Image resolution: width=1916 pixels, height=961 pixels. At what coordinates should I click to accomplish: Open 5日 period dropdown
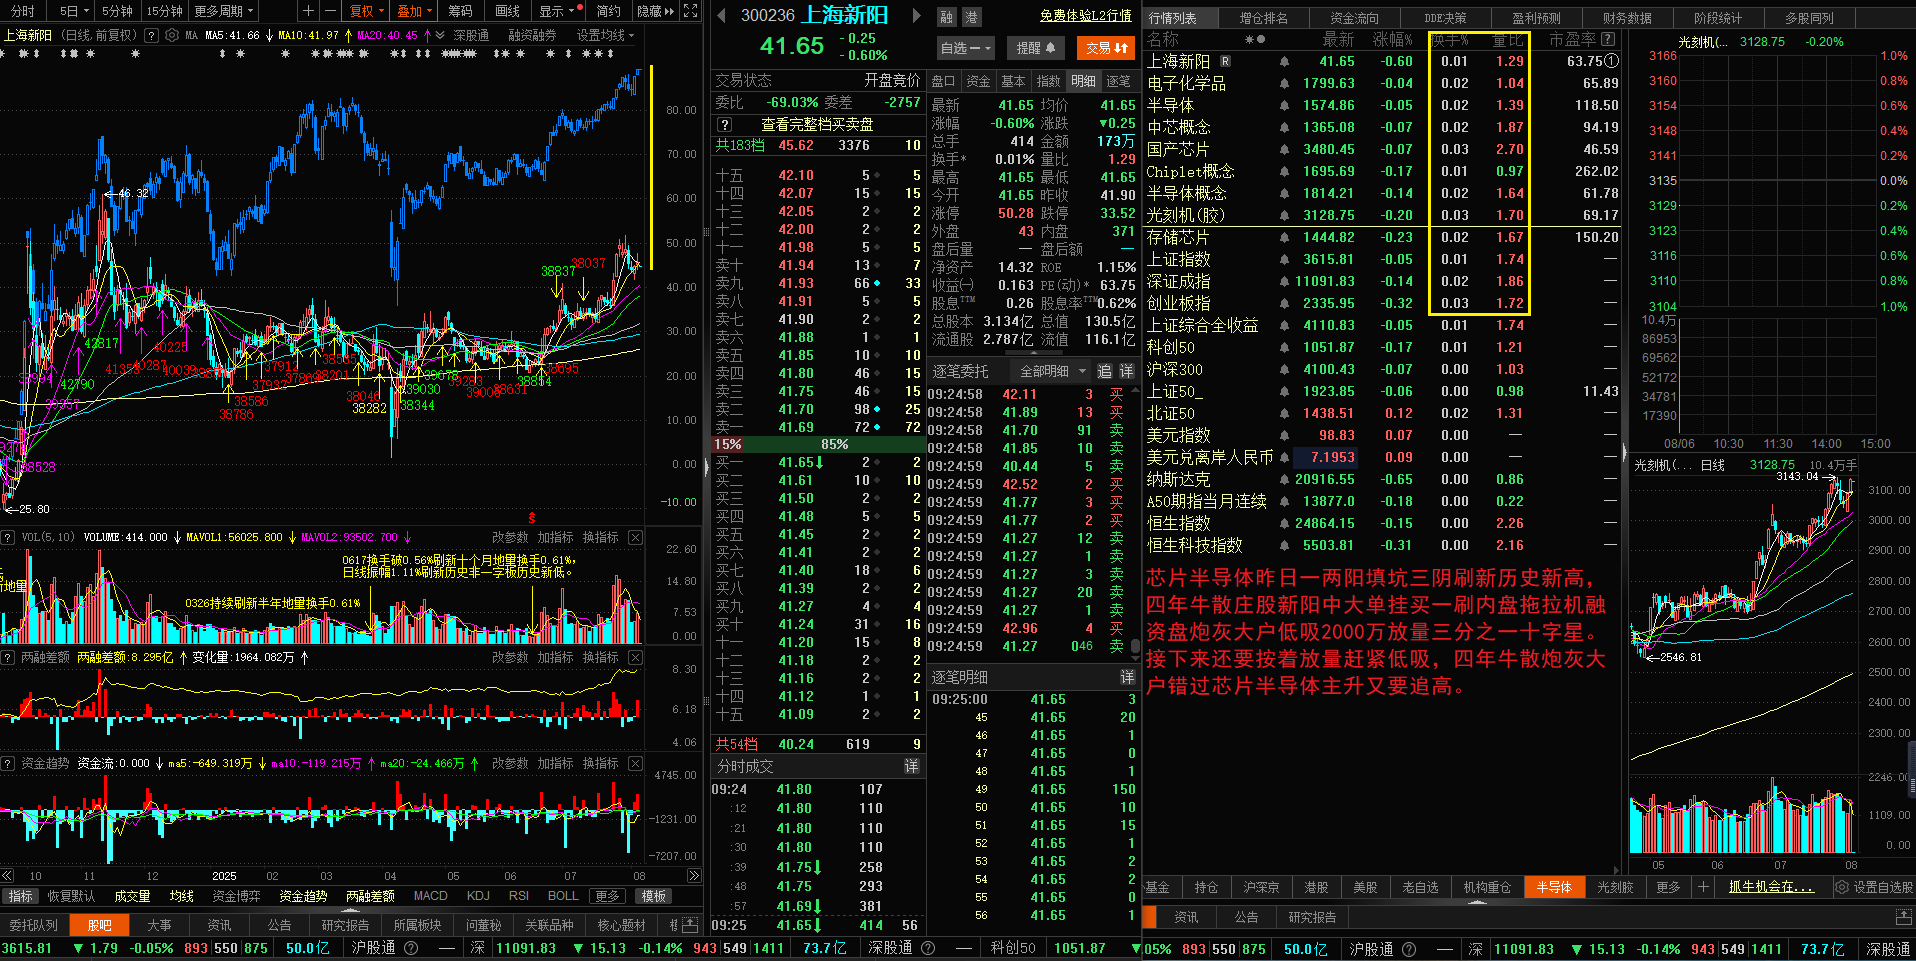tap(74, 11)
